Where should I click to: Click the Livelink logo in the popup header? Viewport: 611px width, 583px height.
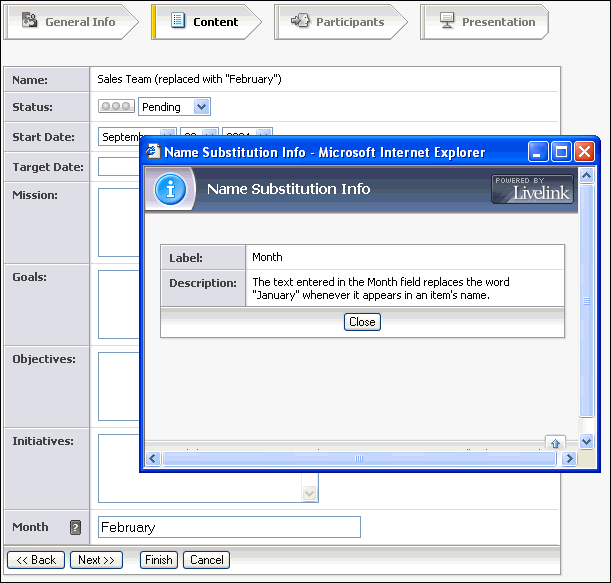pos(532,189)
